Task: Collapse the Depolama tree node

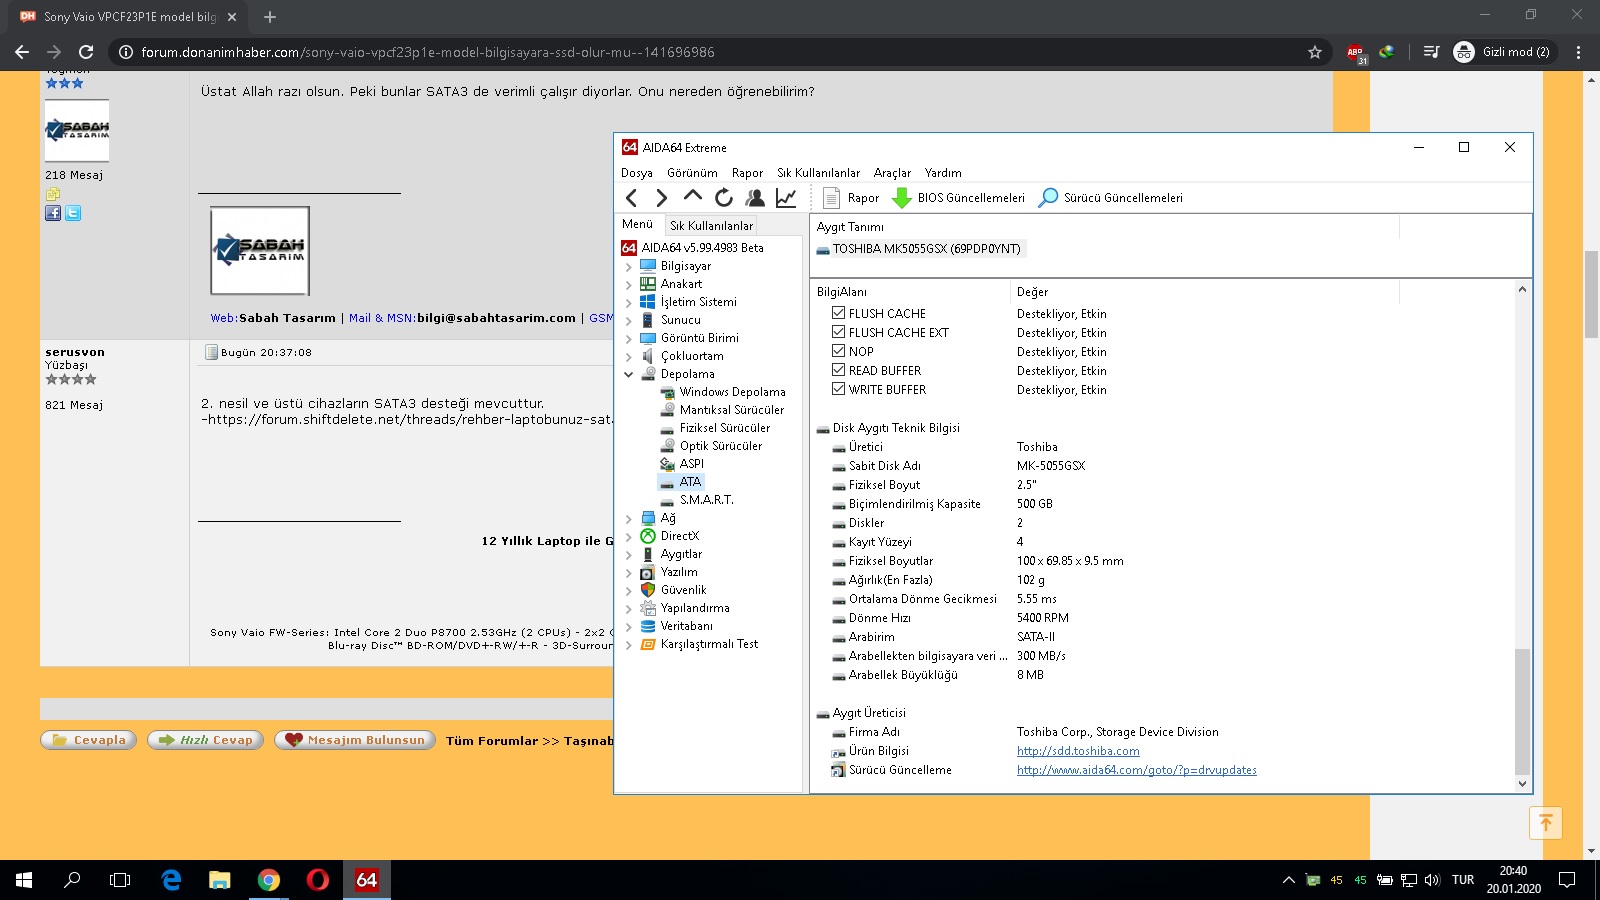Action: coord(629,374)
